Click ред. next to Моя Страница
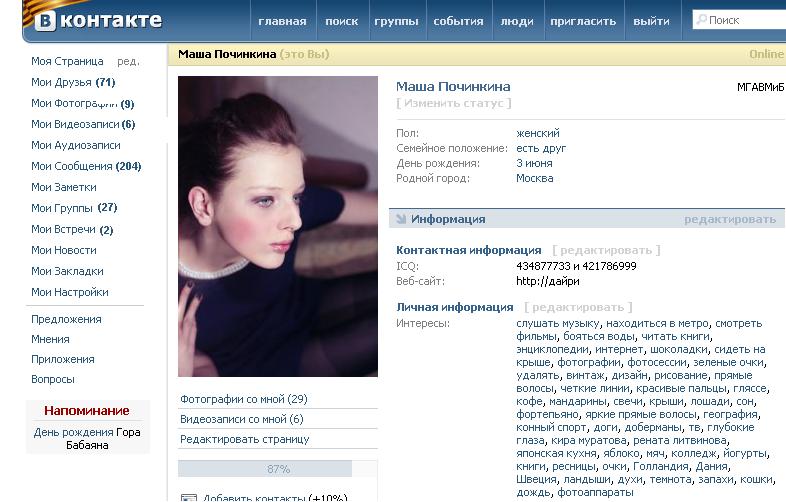 point(128,62)
